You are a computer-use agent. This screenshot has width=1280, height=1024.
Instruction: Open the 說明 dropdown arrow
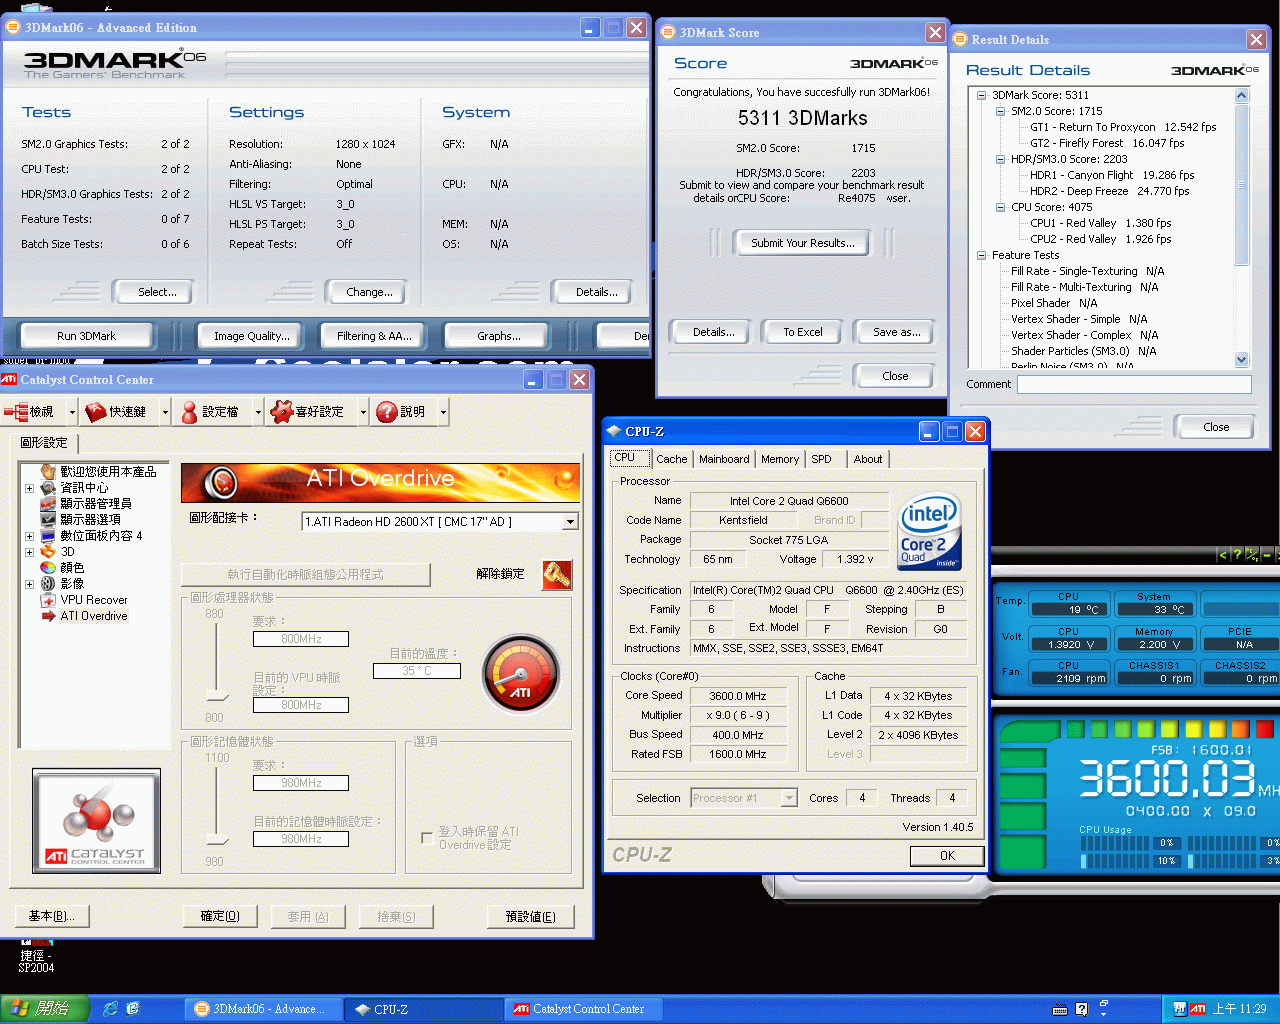[443, 411]
